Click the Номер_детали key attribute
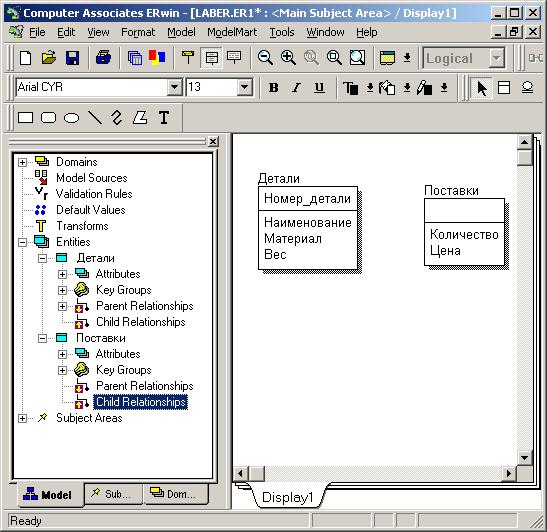This screenshot has height=532, width=547. coord(307,198)
